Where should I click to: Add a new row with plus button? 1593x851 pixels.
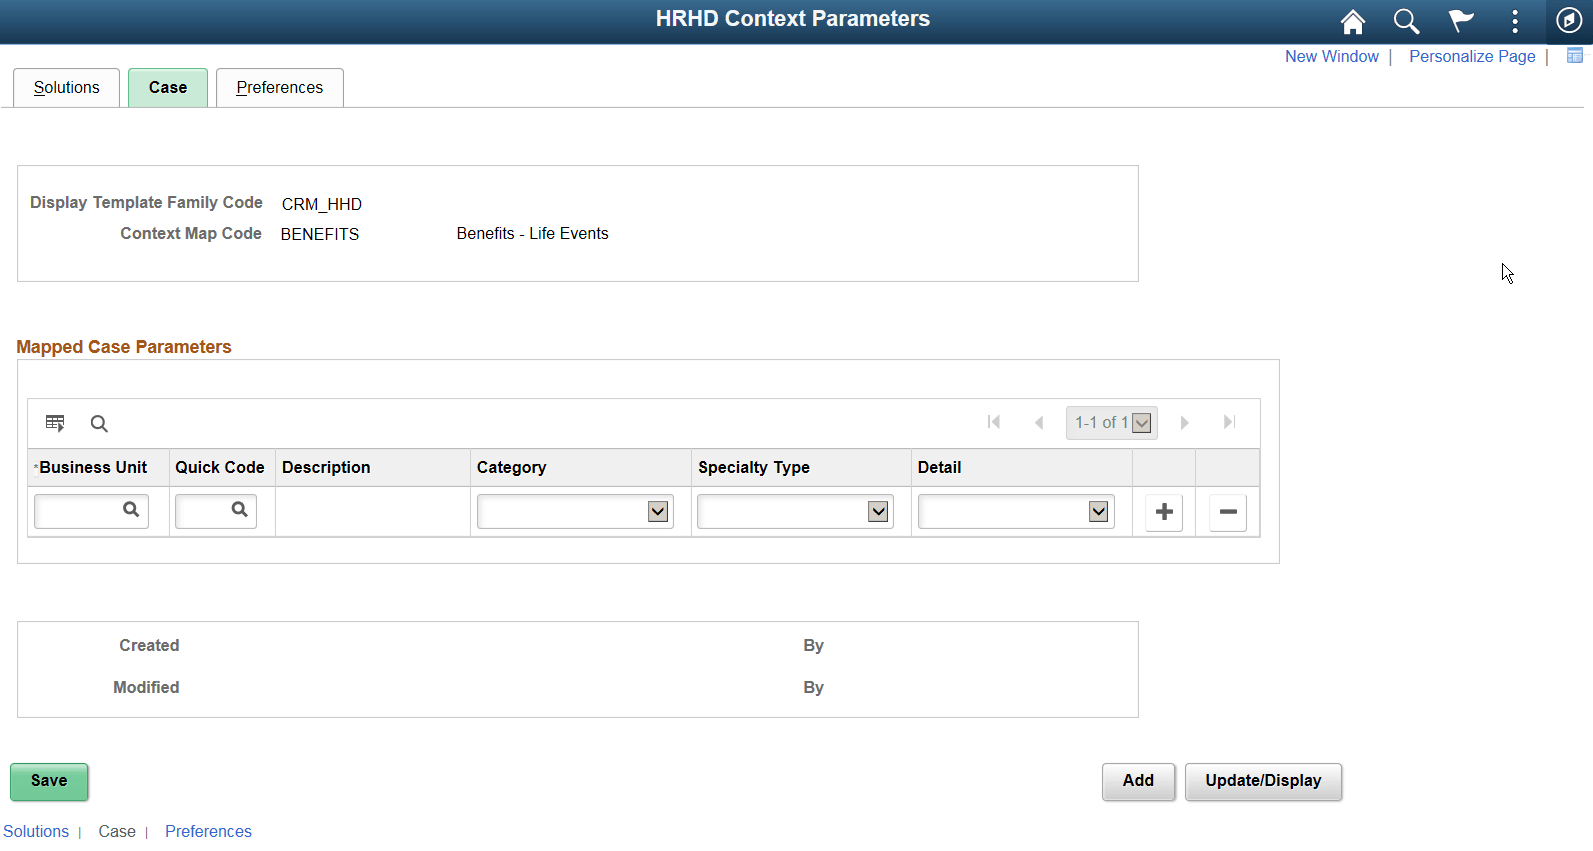[x=1164, y=512]
